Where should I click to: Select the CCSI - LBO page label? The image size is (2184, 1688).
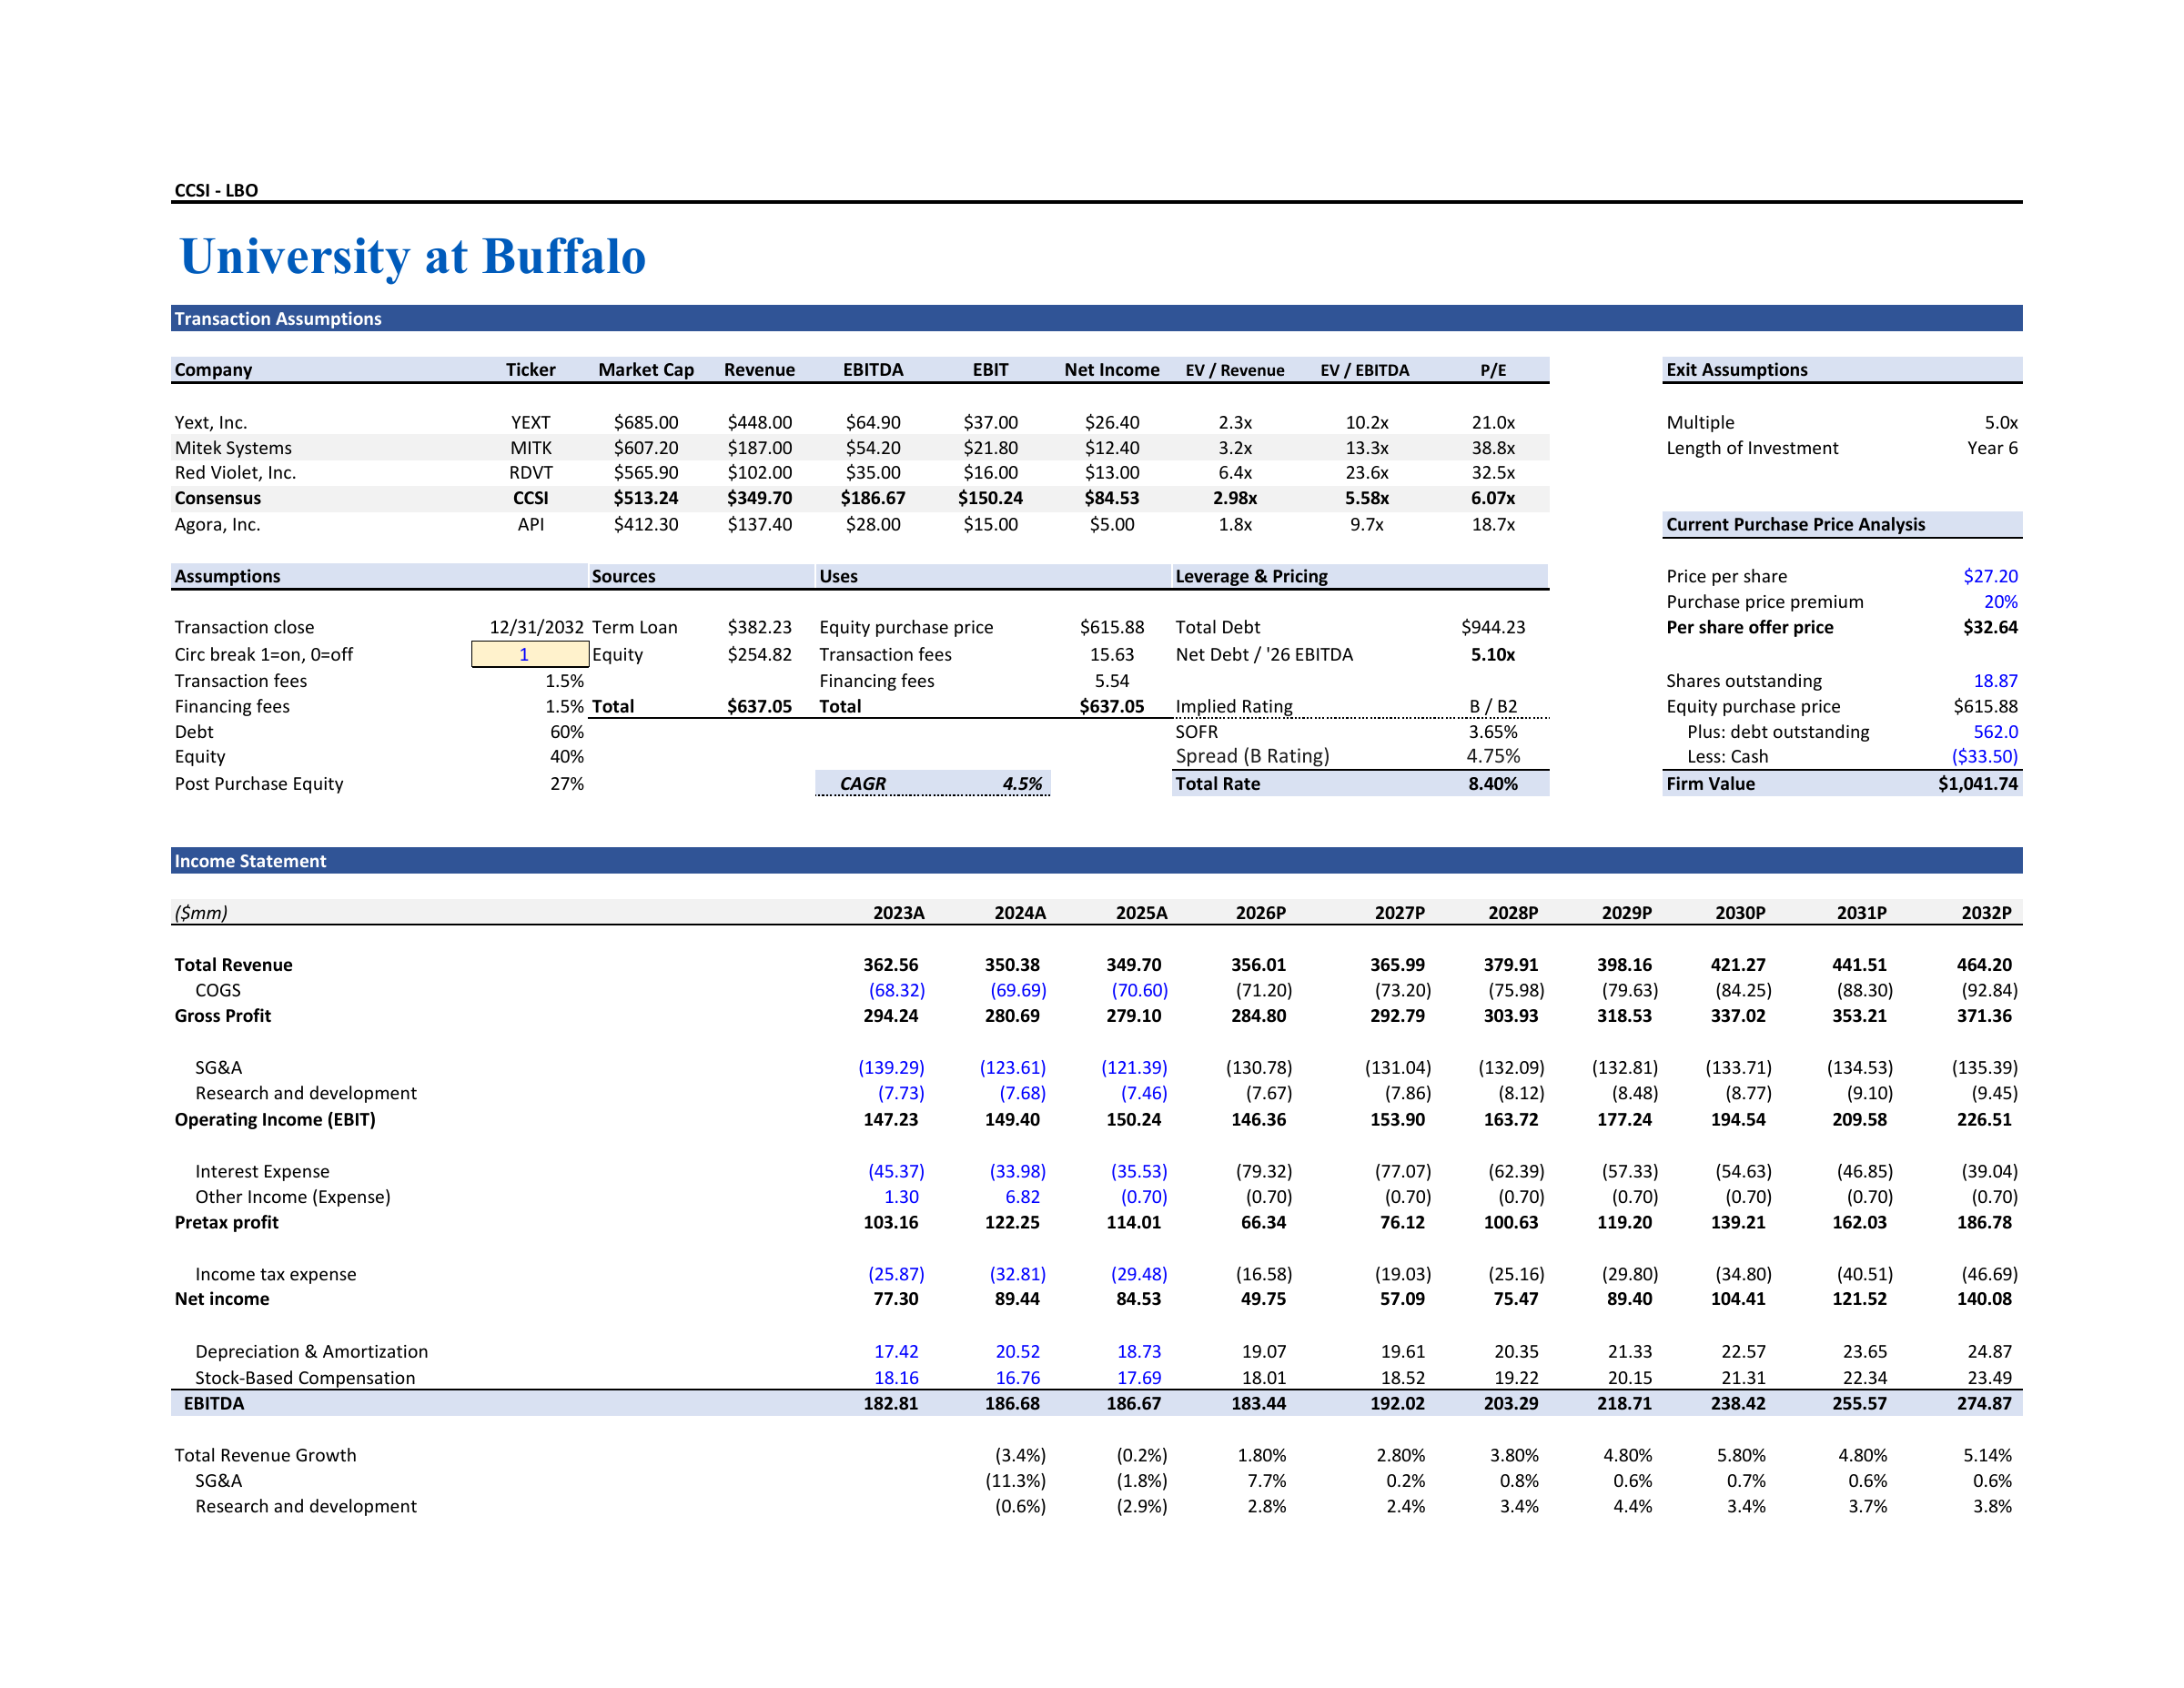[x=216, y=190]
